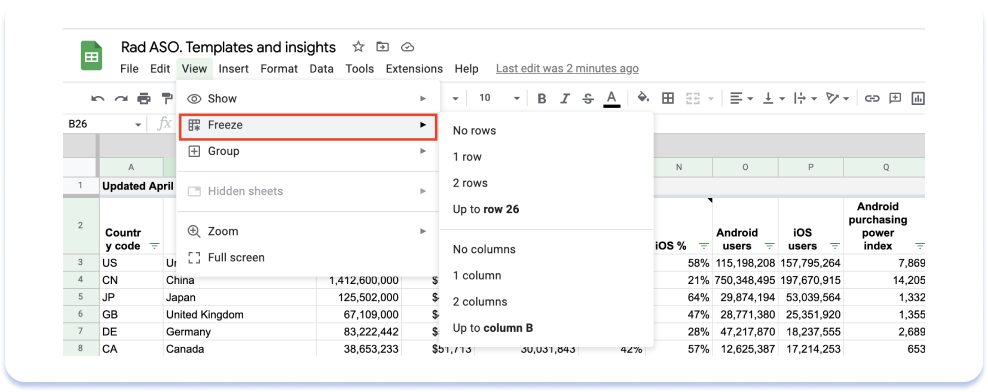Undo the last action
Screen dimensions: 988x392
pos(98,98)
